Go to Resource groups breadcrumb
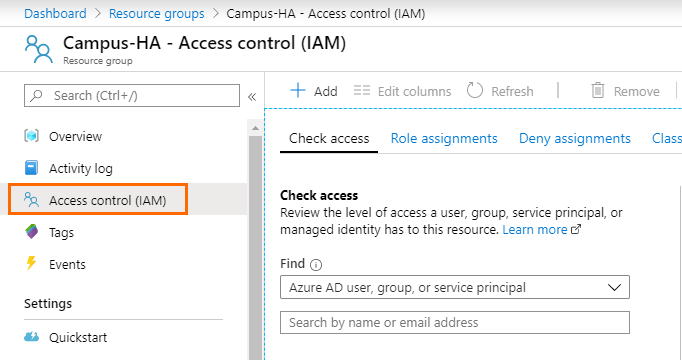 tap(157, 13)
